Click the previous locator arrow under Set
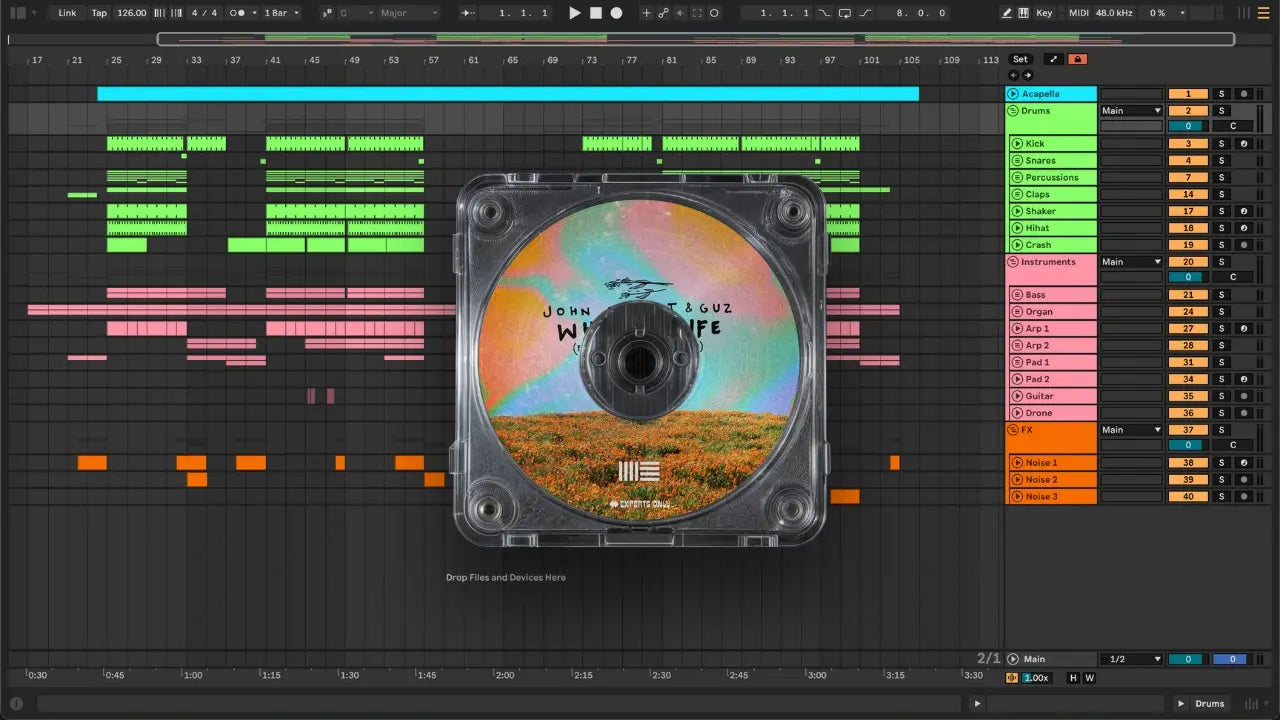 point(1013,75)
